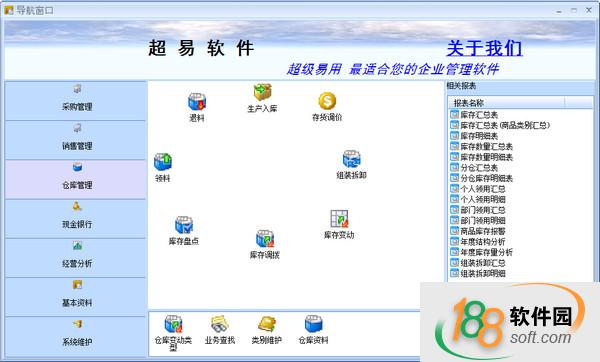The height and width of the screenshot is (362, 600).
Task: Open the 仓库变动类型 icon
Action: tap(173, 324)
